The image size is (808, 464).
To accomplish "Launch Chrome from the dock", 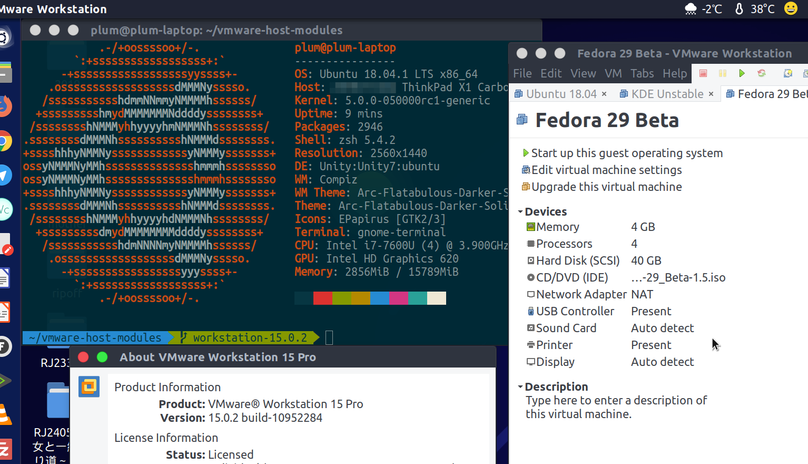I will click(5, 141).
